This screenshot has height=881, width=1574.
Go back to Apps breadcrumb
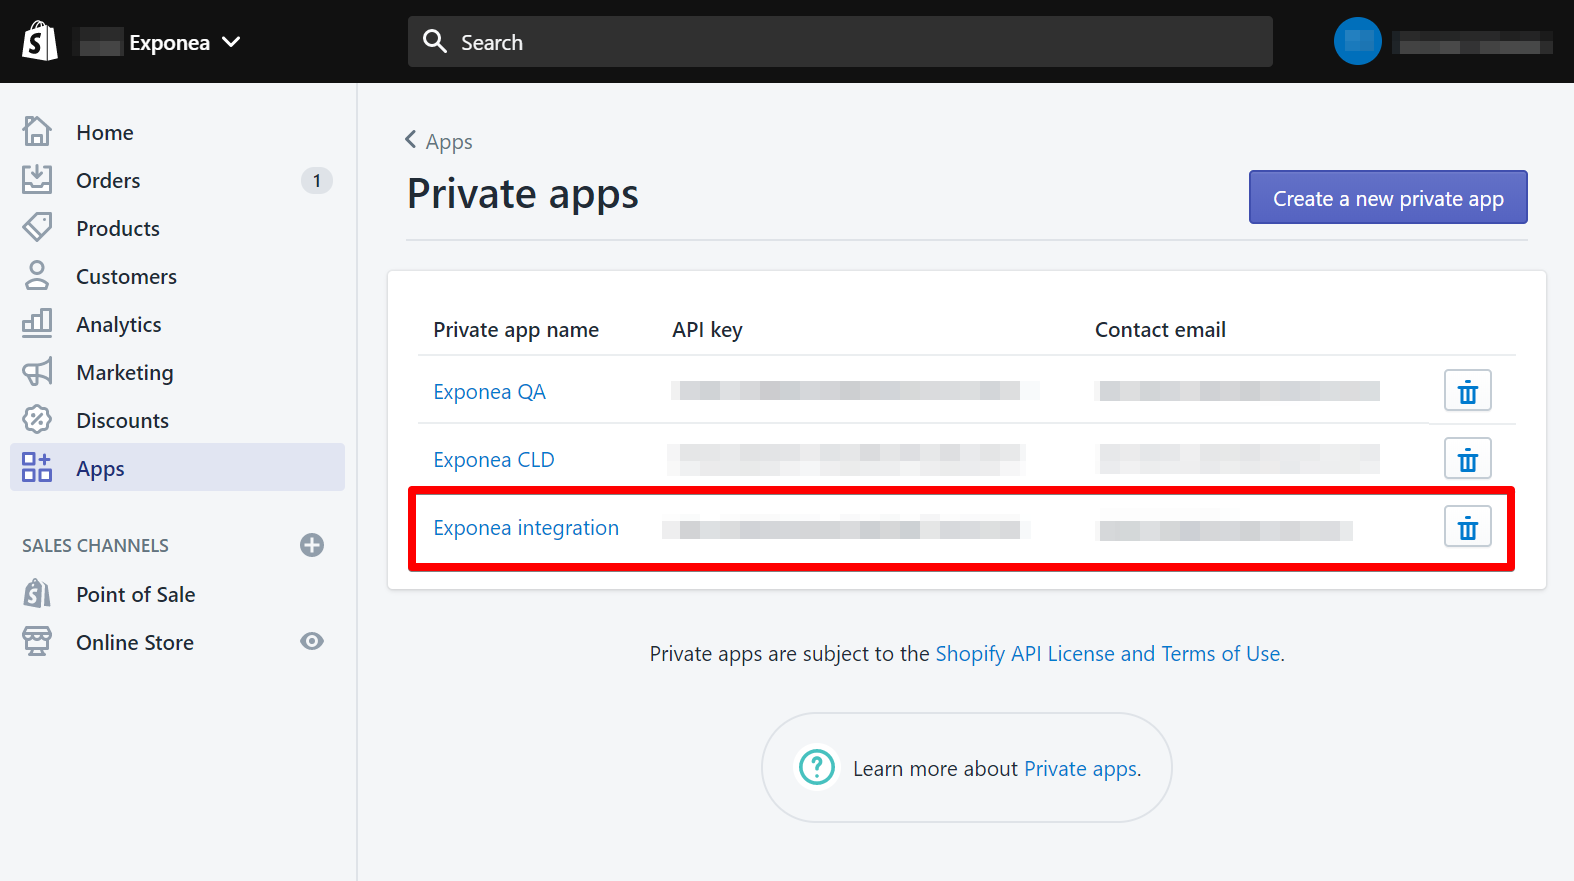click(449, 142)
